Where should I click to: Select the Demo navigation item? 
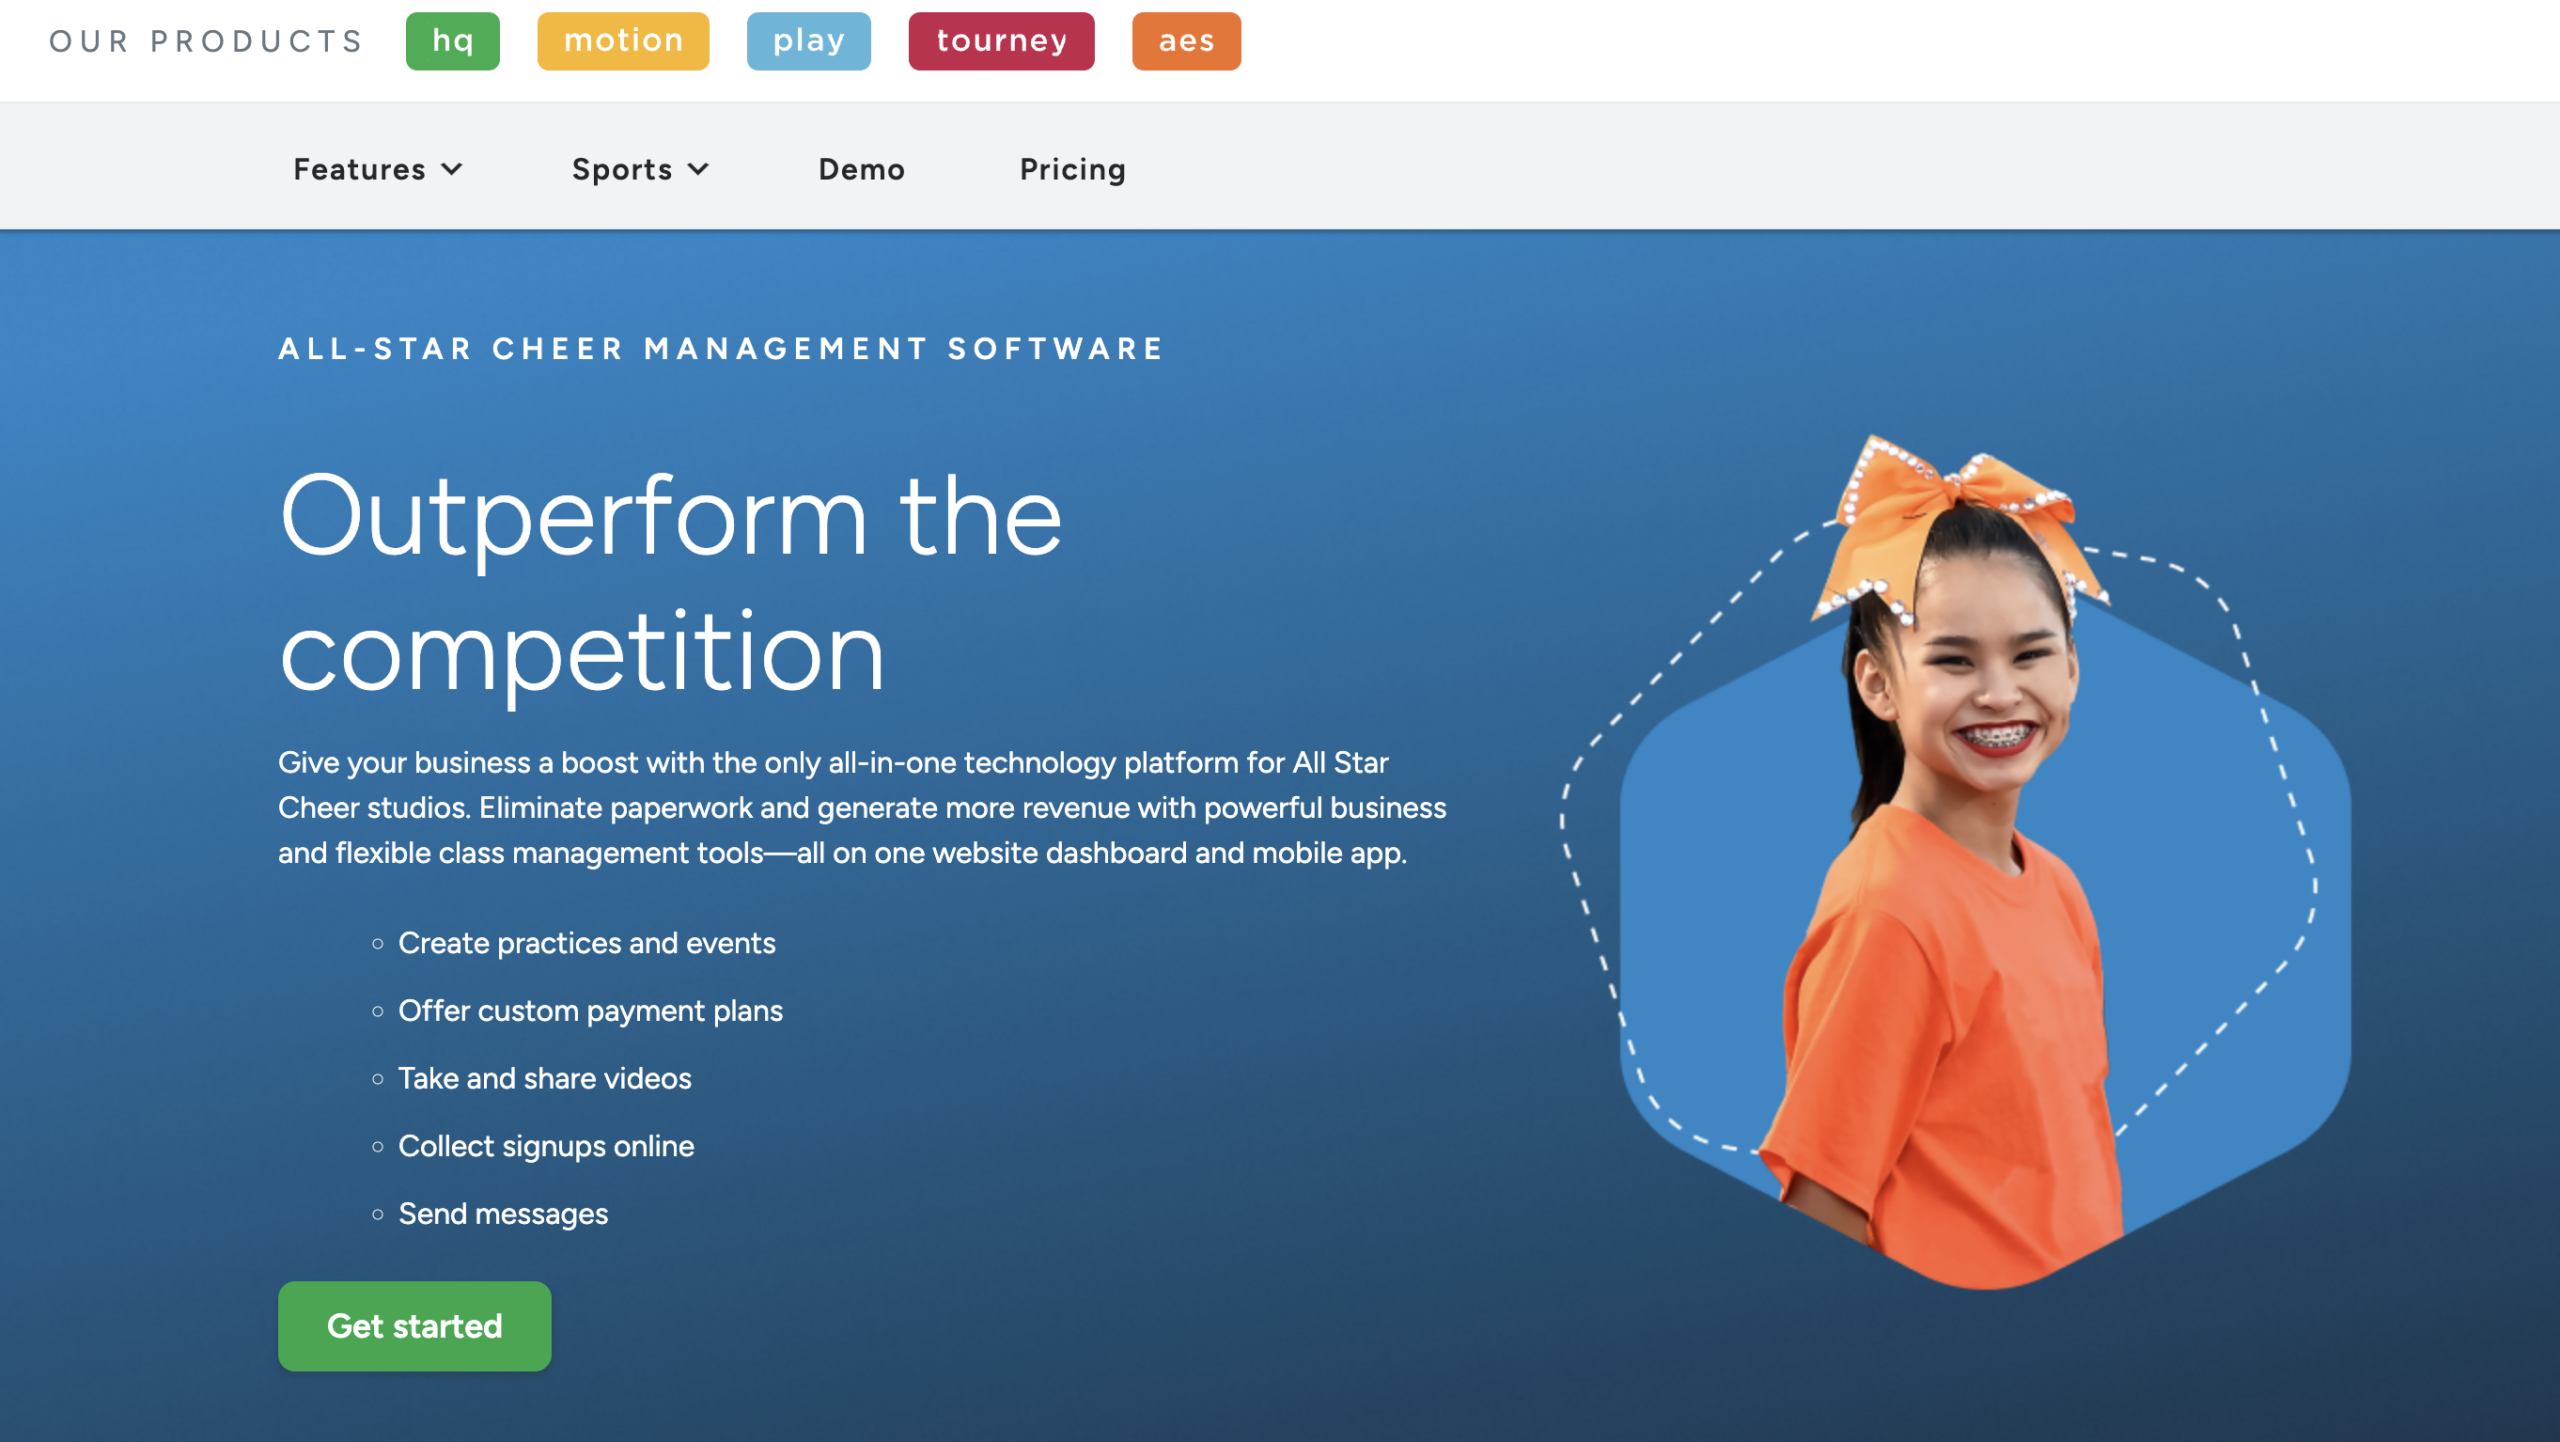[x=861, y=169]
